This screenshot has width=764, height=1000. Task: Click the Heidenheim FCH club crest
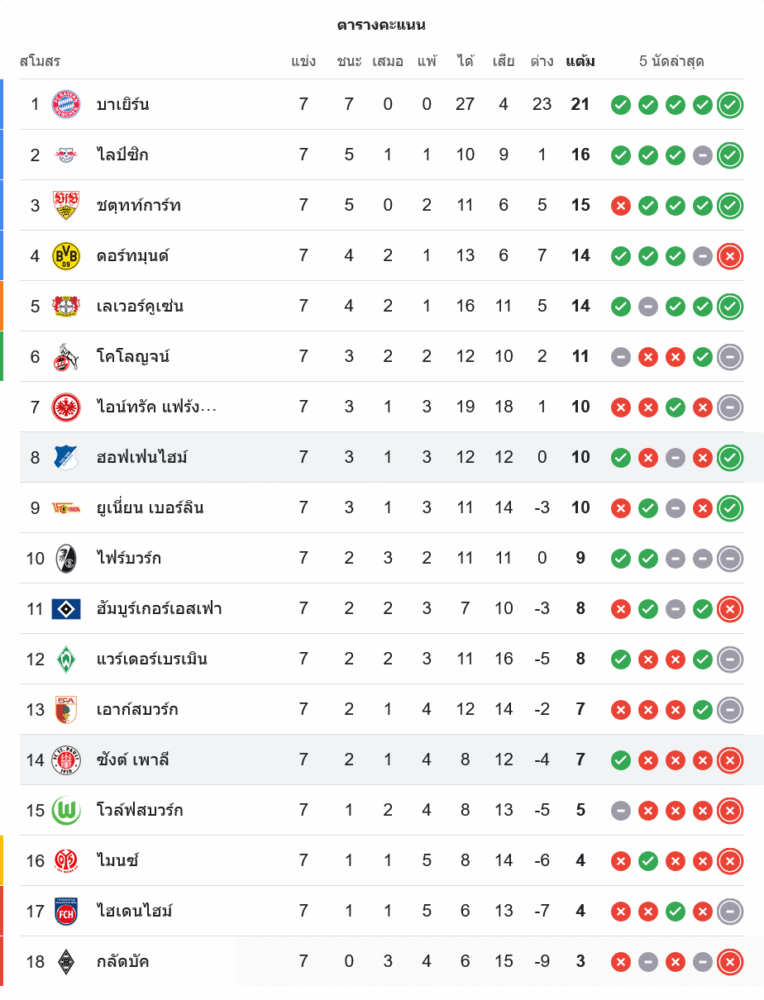[x=66, y=911]
